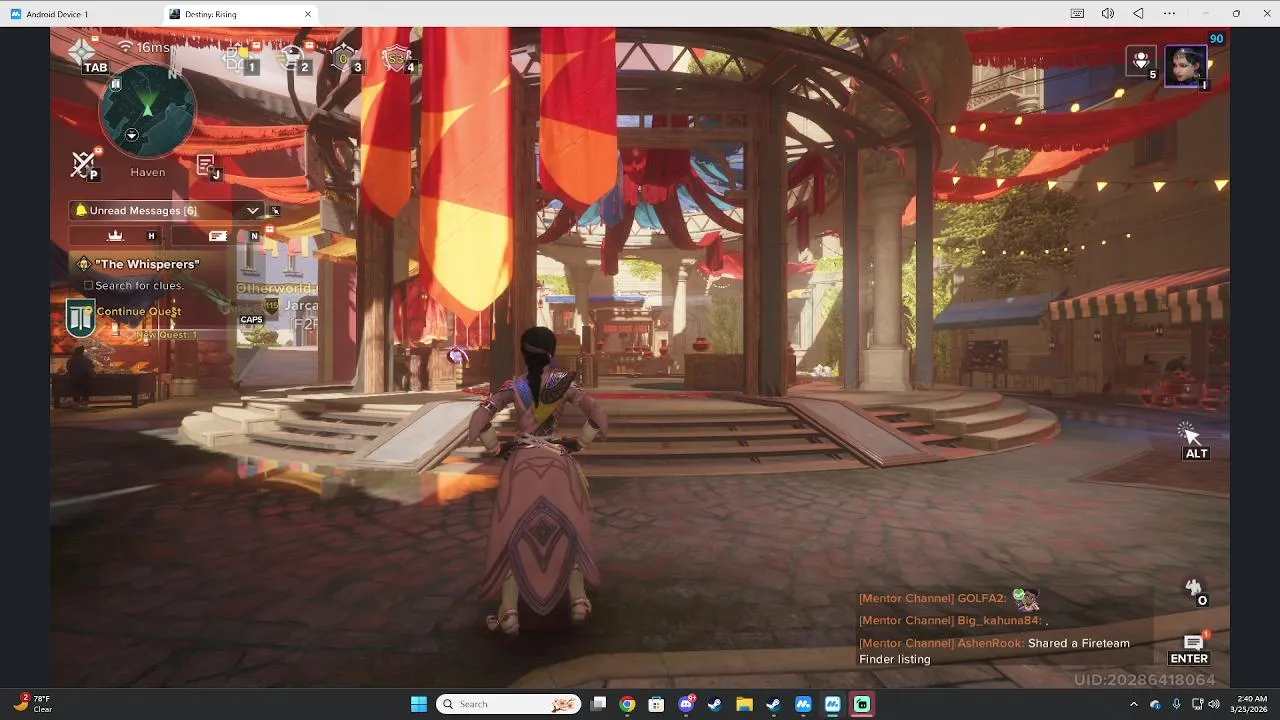
Task: Open "The Whisperers" quest title
Action: (147, 264)
